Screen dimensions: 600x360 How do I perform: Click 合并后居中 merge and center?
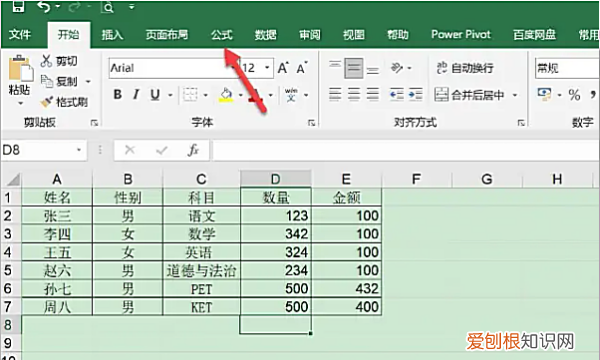(470, 94)
